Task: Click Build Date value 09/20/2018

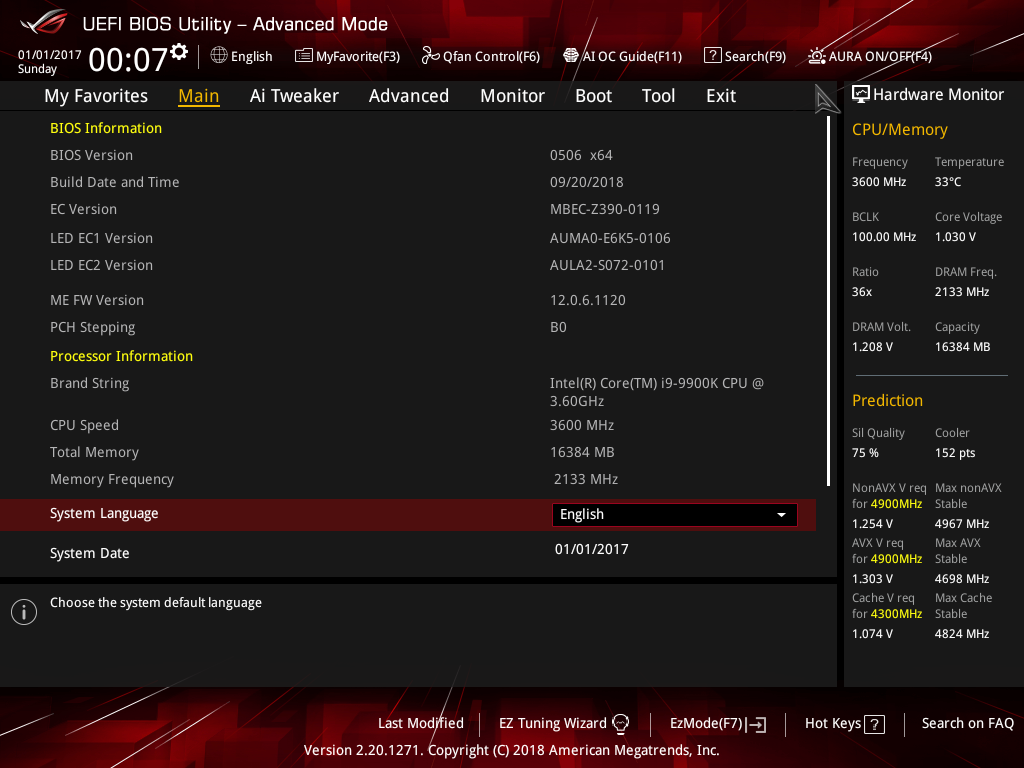Action: click(586, 182)
